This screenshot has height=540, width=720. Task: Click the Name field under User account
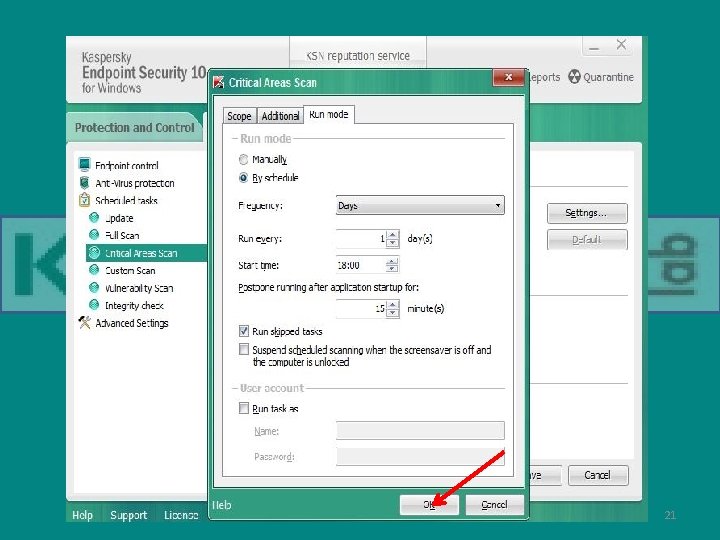(x=420, y=431)
